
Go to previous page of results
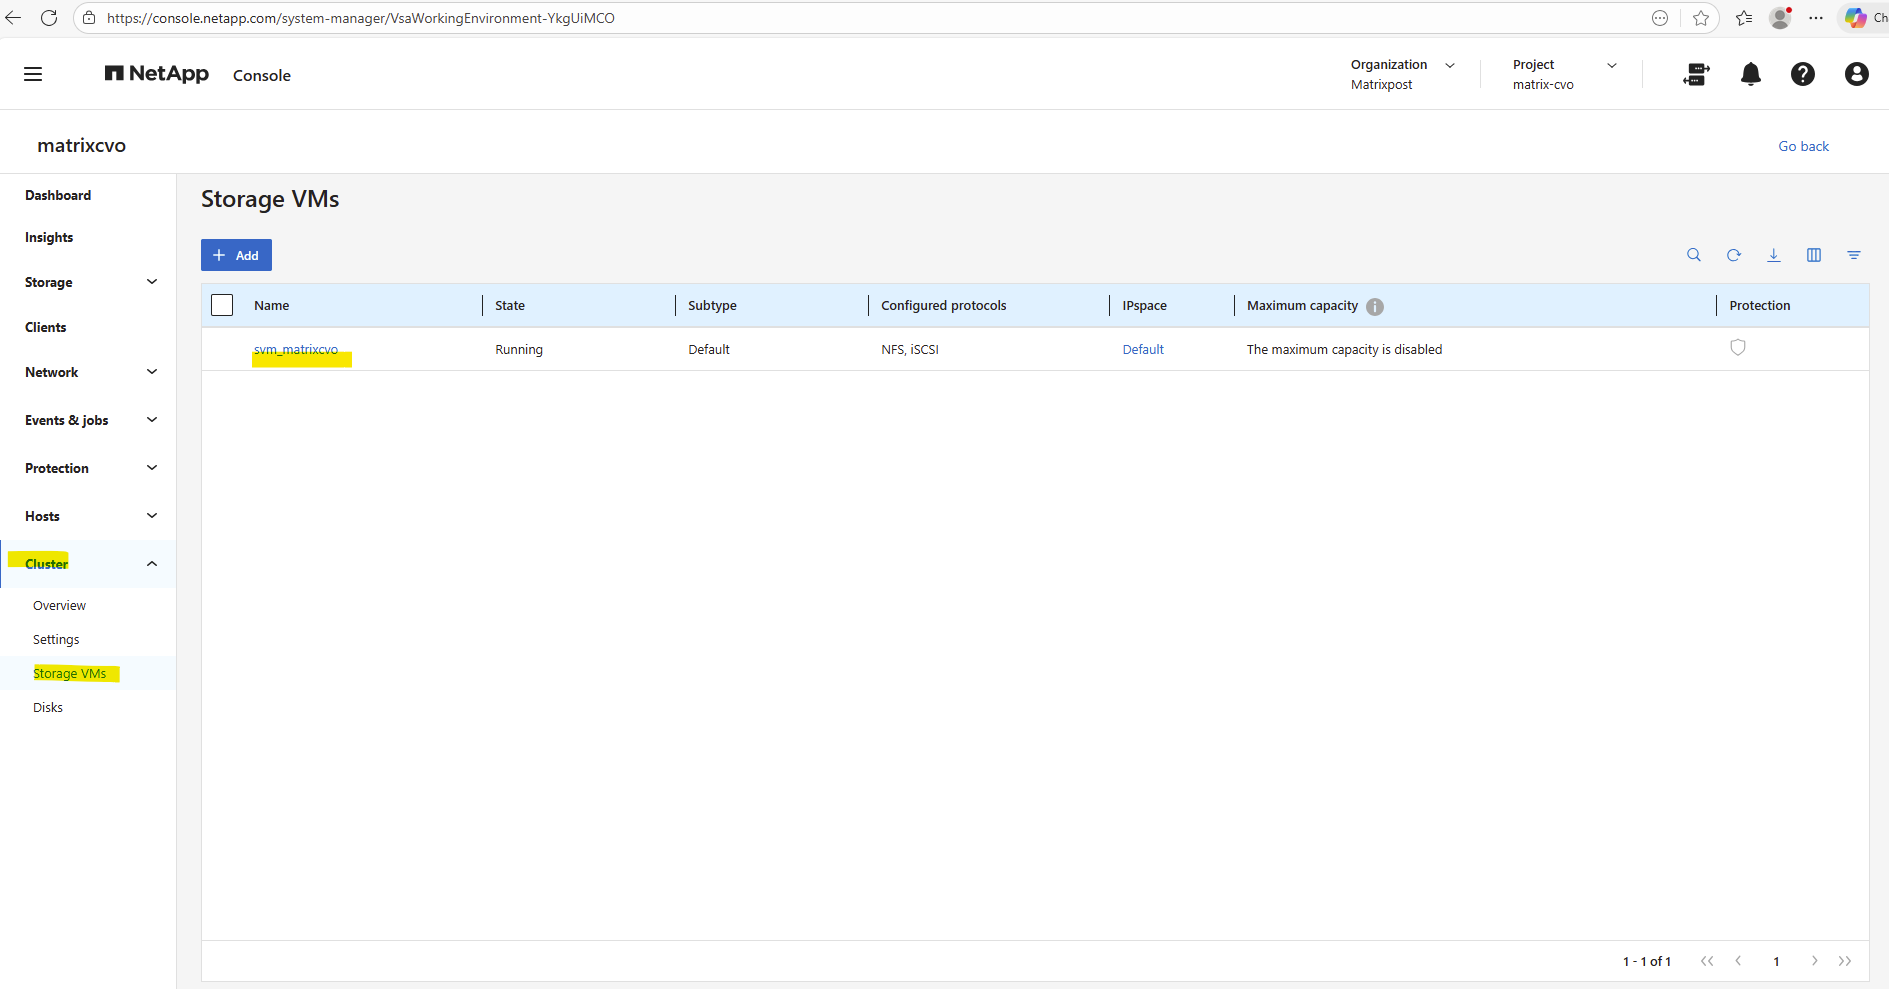pos(1738,961)
